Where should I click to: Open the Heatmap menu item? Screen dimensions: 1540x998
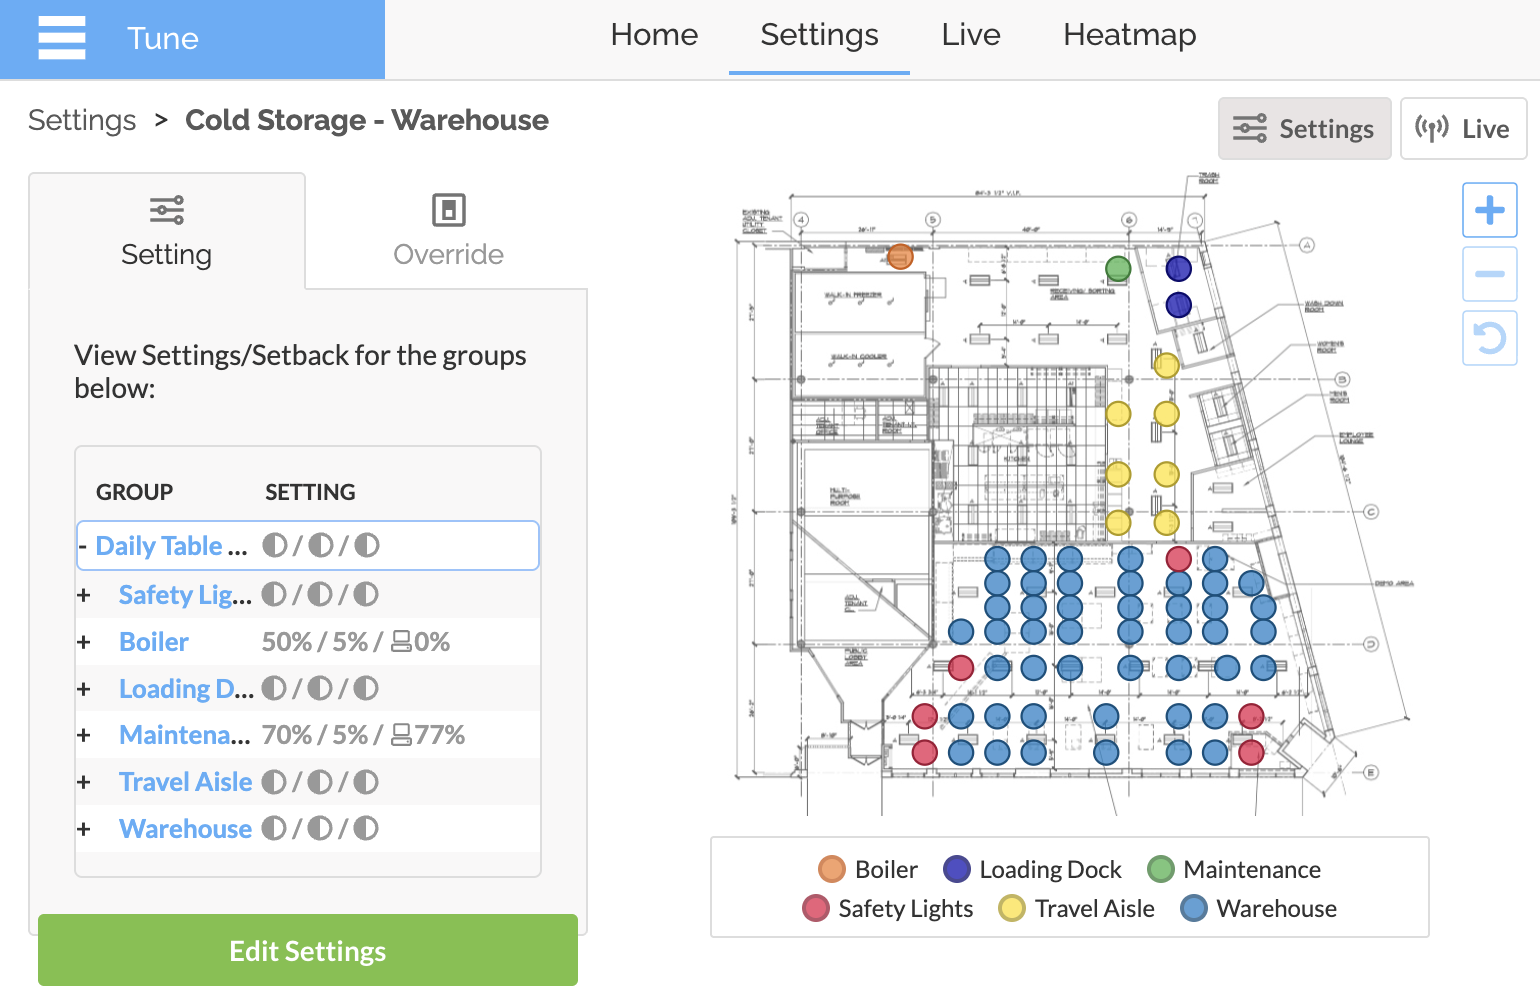[x=1129, y=35]
